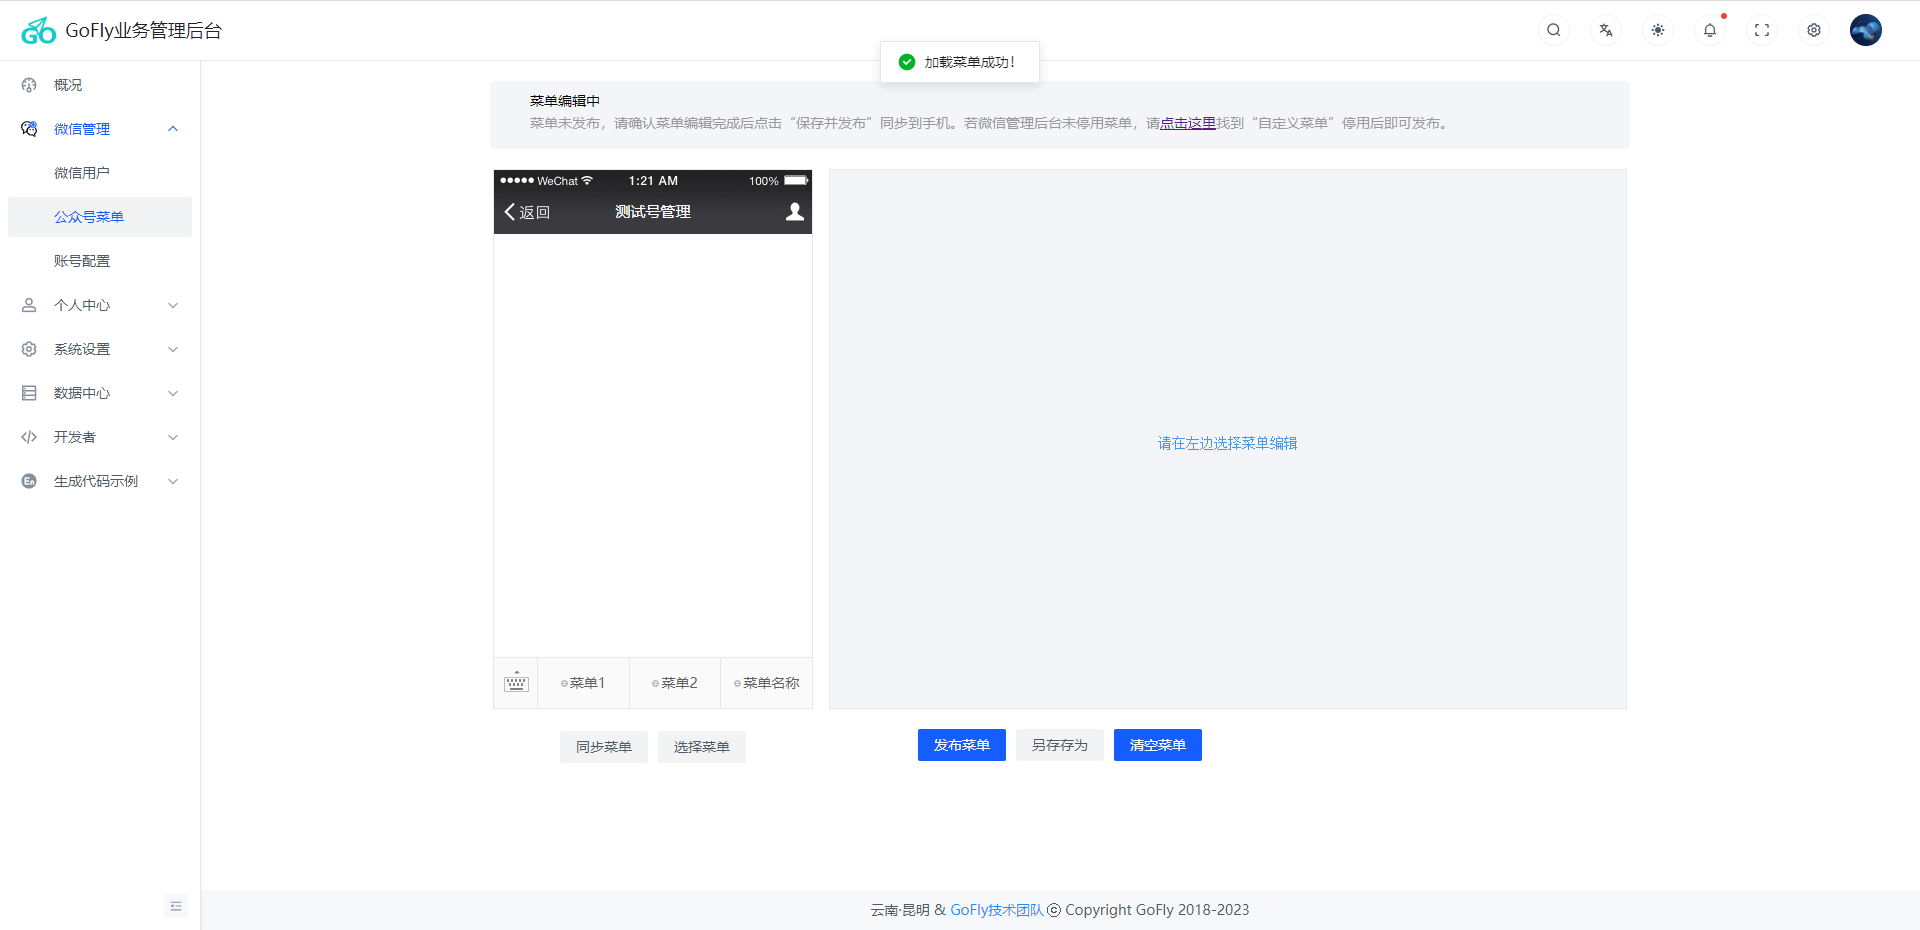Select 账号配置 in the sidebar

(82, 261)
